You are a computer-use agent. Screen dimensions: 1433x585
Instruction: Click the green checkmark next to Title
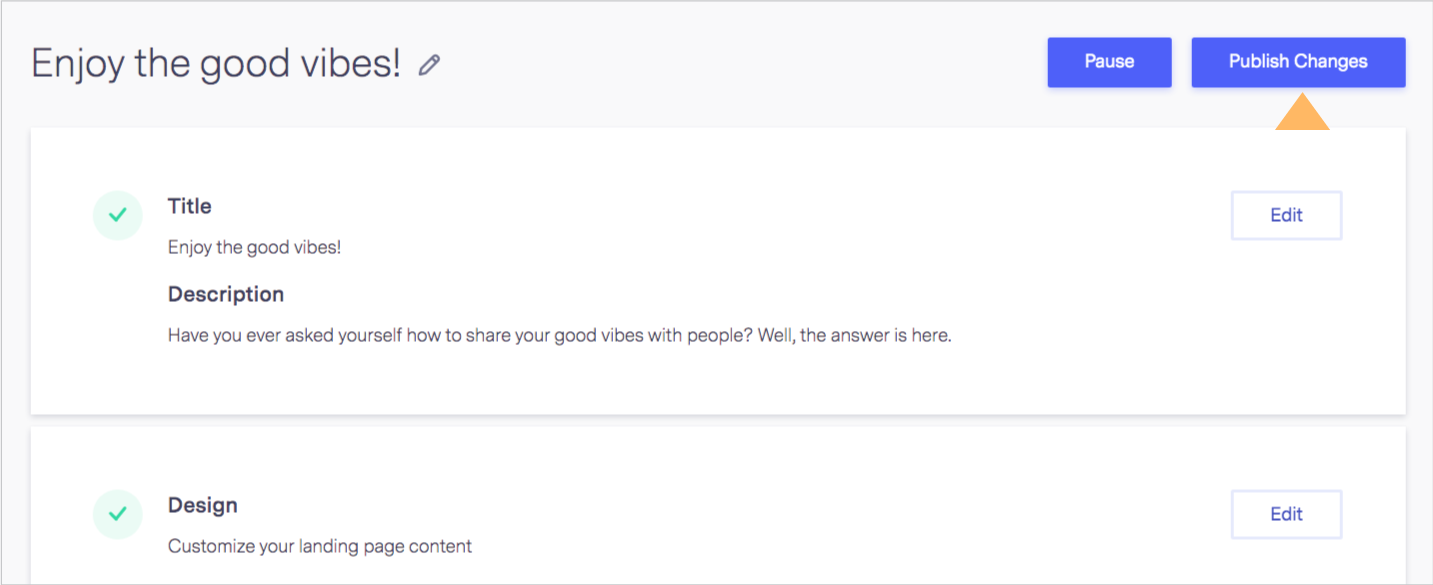click(118, 215)
